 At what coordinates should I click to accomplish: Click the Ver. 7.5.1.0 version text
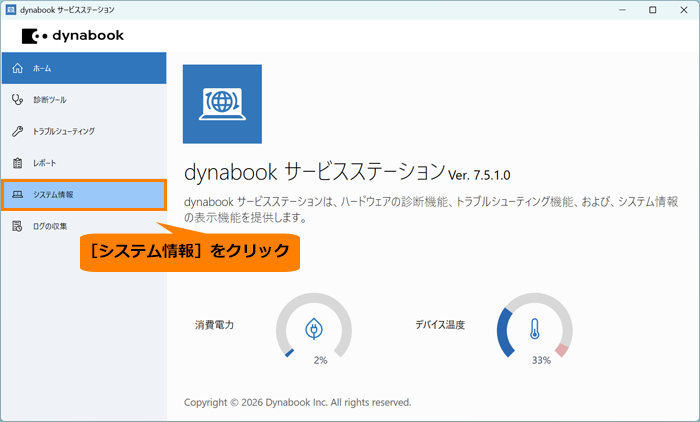click(x=479, y=175)
